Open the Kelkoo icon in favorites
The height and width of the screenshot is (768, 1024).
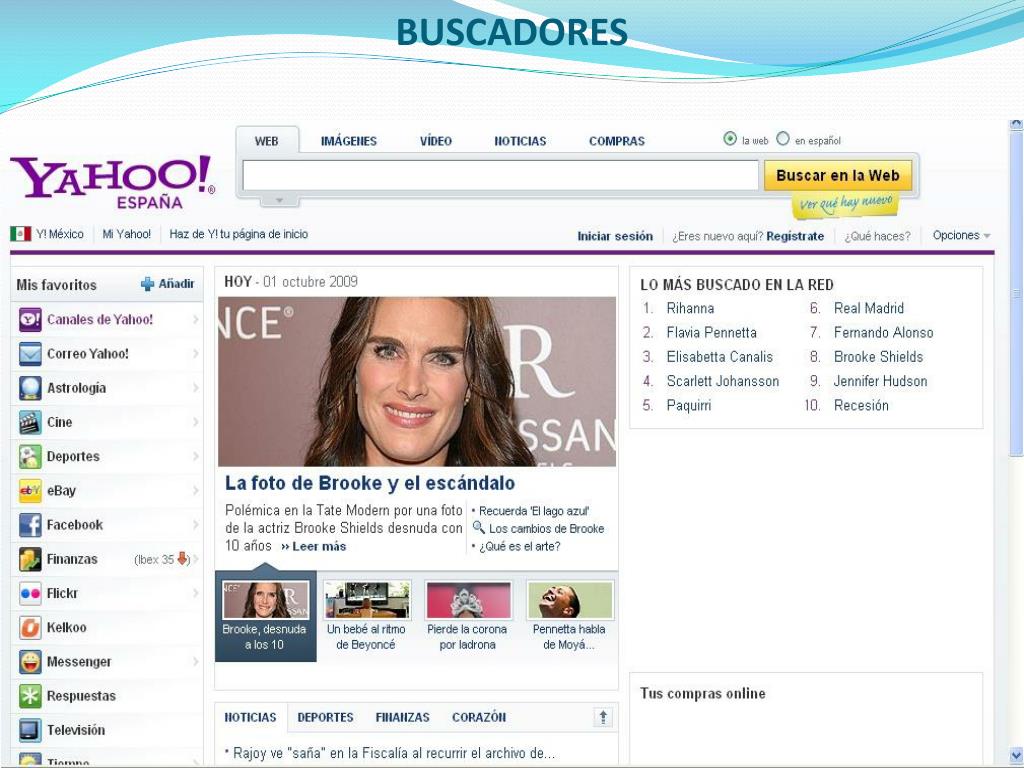[30, 628]
